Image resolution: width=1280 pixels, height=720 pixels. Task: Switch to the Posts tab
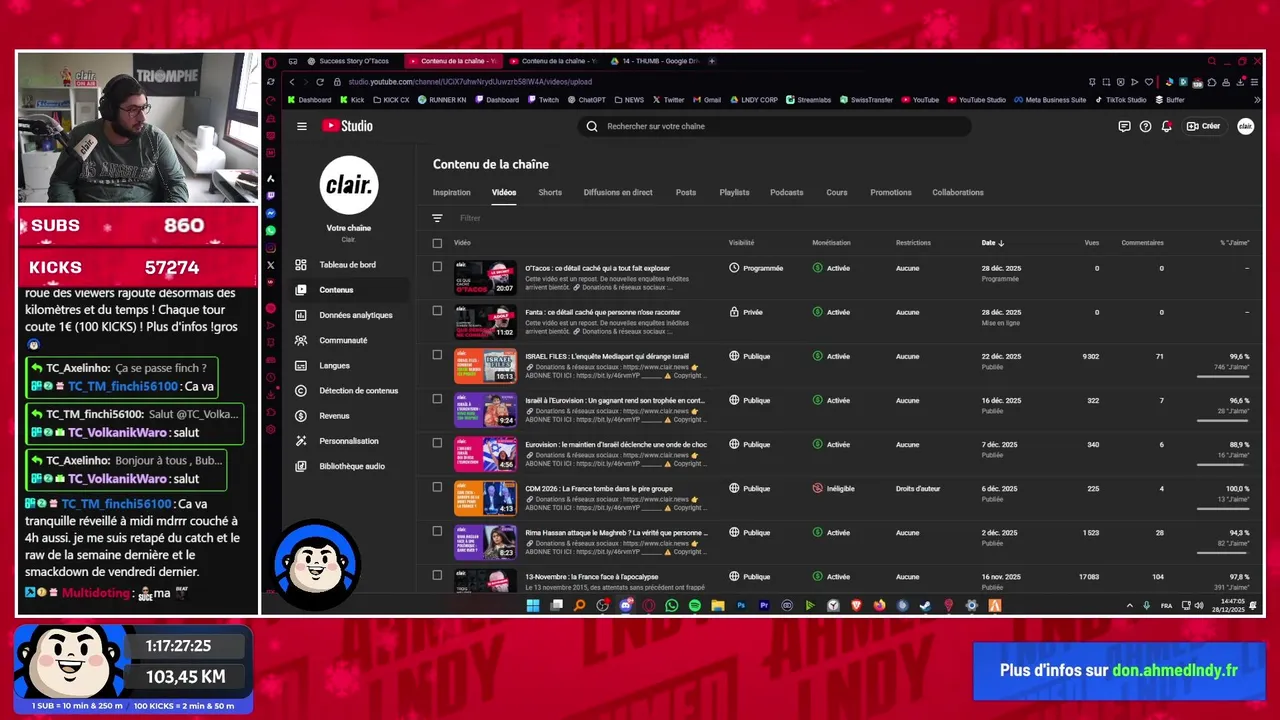[686, 192]
